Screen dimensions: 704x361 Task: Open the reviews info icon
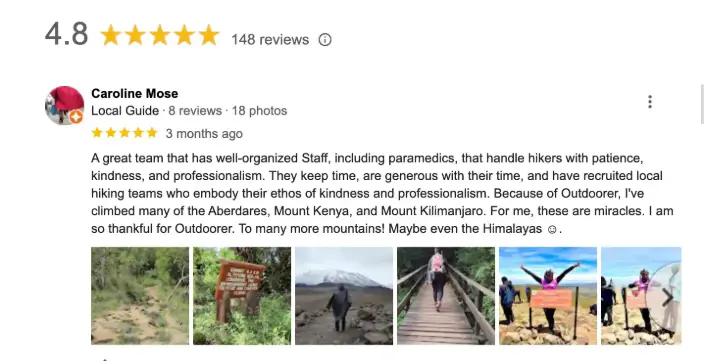pyautogui.click(x=325, y=40)
